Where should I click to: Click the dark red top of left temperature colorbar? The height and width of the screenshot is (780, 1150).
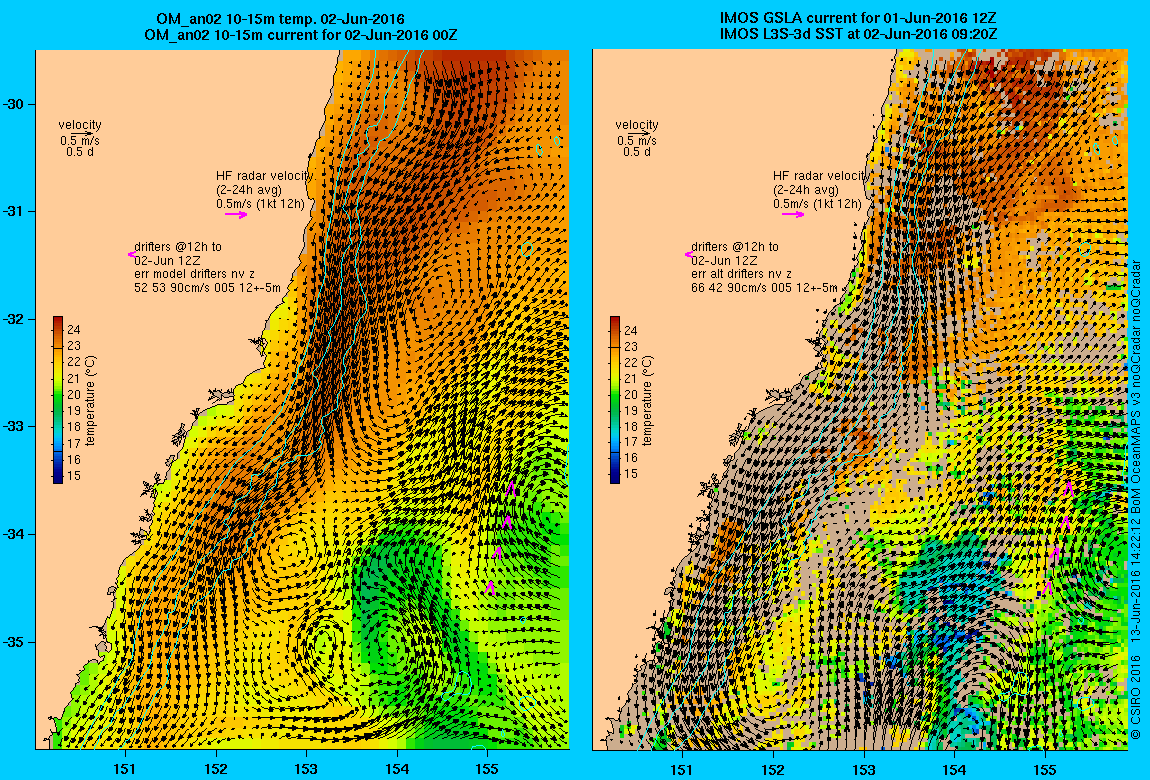click(58, 323)
